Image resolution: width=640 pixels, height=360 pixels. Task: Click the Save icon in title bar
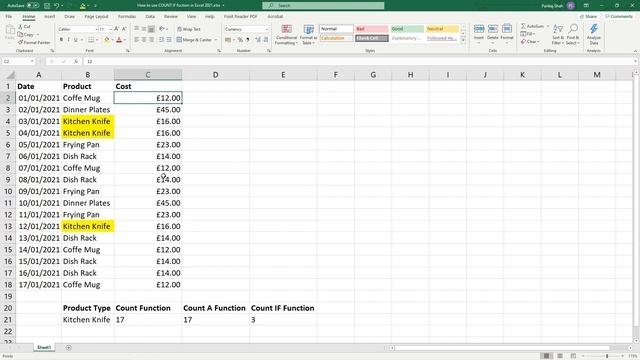click(47, 6)
